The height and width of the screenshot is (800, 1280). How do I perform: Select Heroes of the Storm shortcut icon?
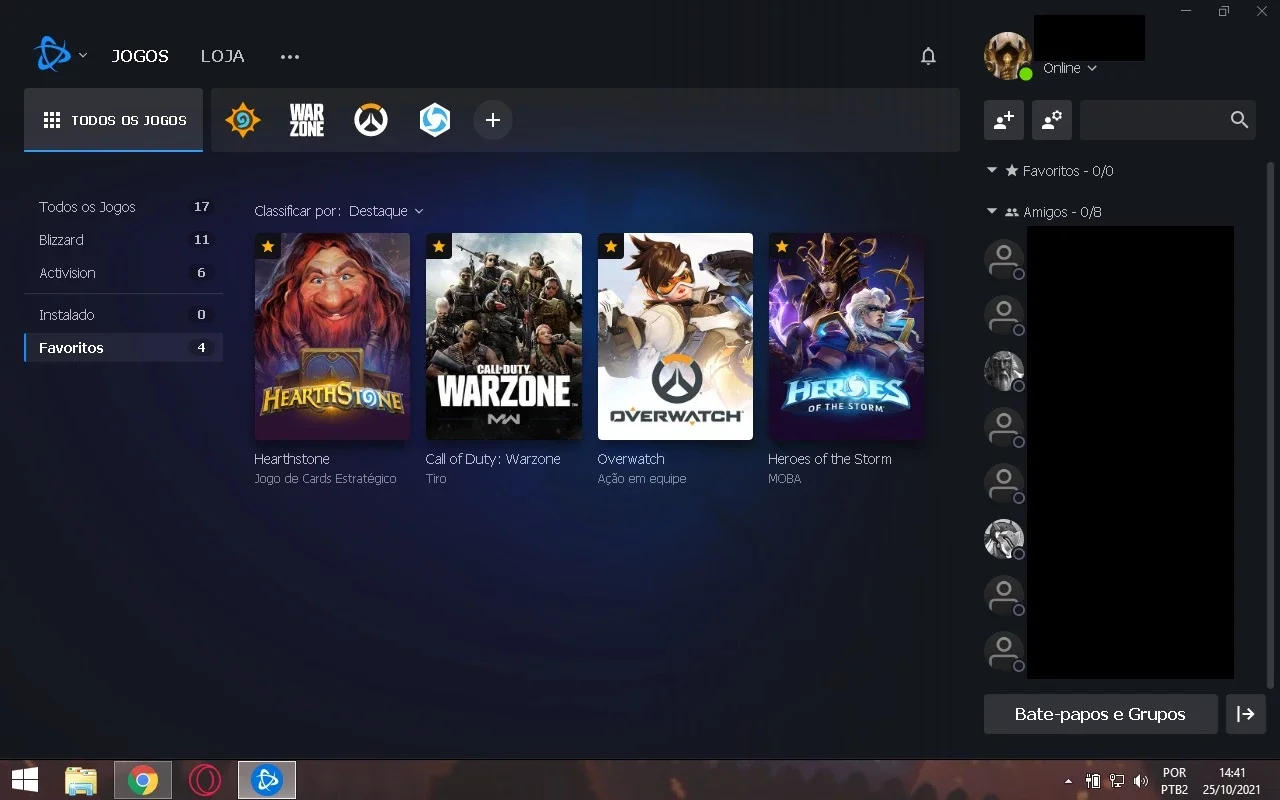pyautogui.click(x=434, y=120)
